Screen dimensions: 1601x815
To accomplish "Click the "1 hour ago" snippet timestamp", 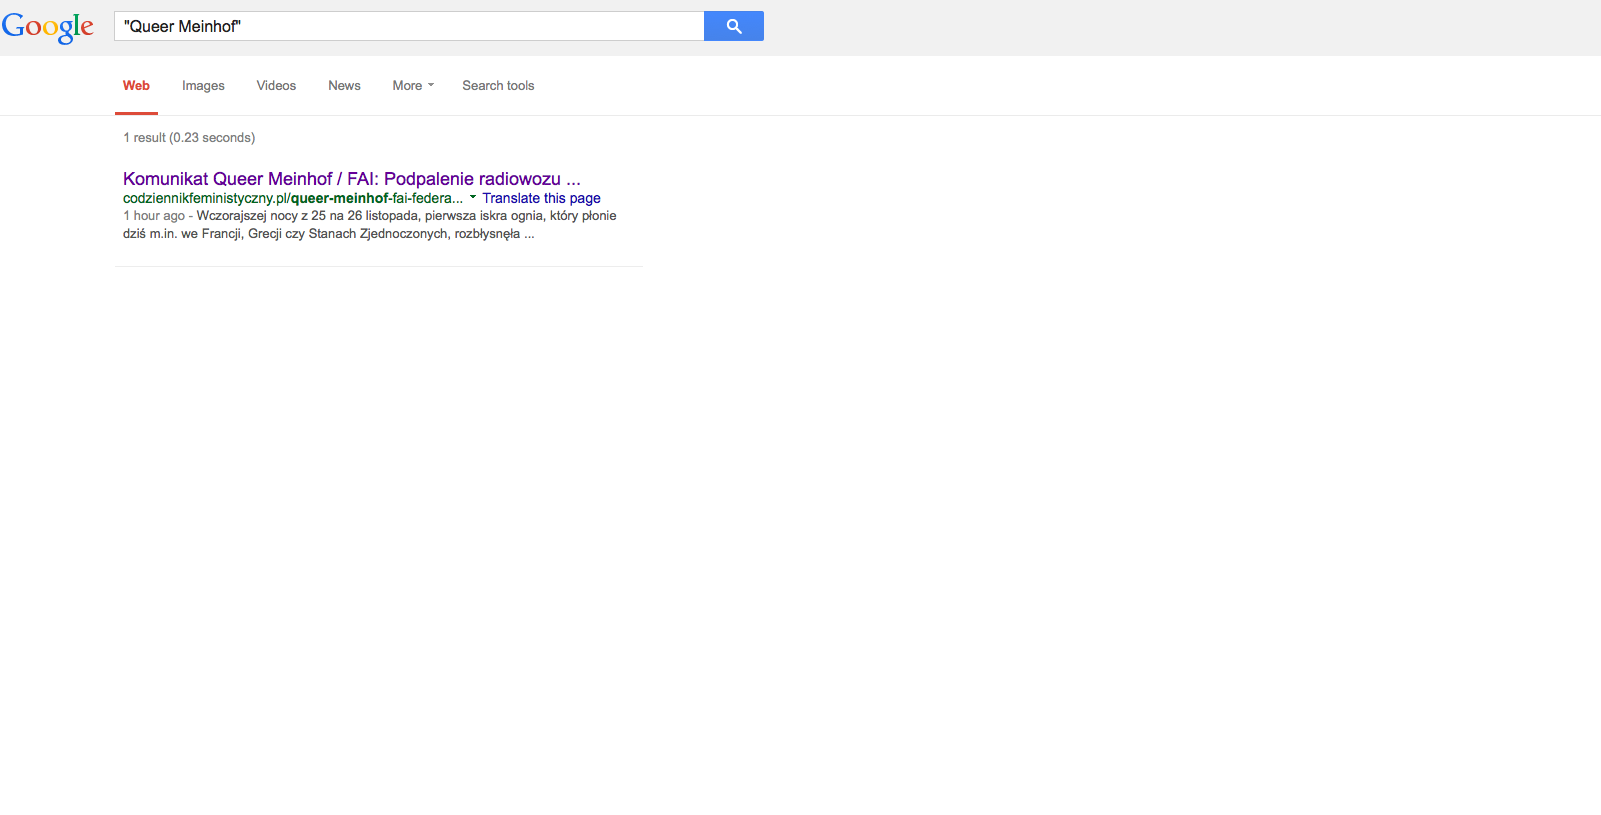I will coord(154,216).
